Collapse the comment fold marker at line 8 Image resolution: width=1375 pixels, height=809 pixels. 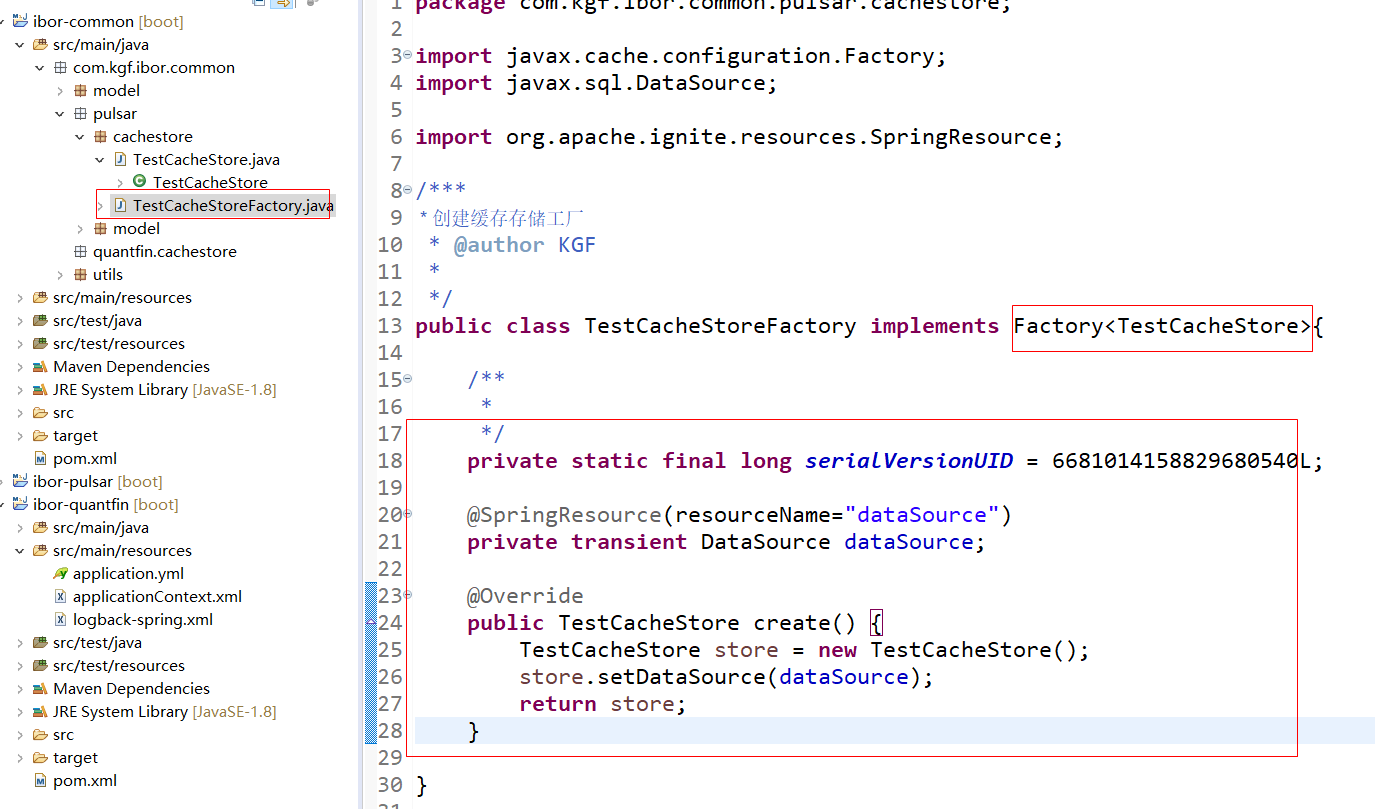pos(408,189)
